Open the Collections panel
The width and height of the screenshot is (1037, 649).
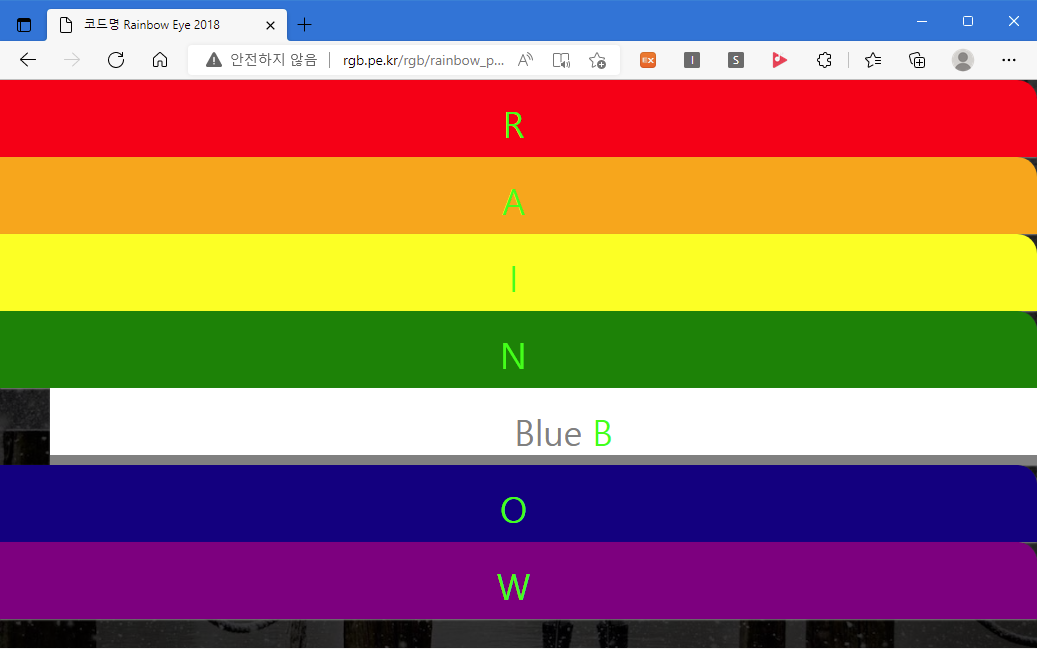(x=917, y=60)
